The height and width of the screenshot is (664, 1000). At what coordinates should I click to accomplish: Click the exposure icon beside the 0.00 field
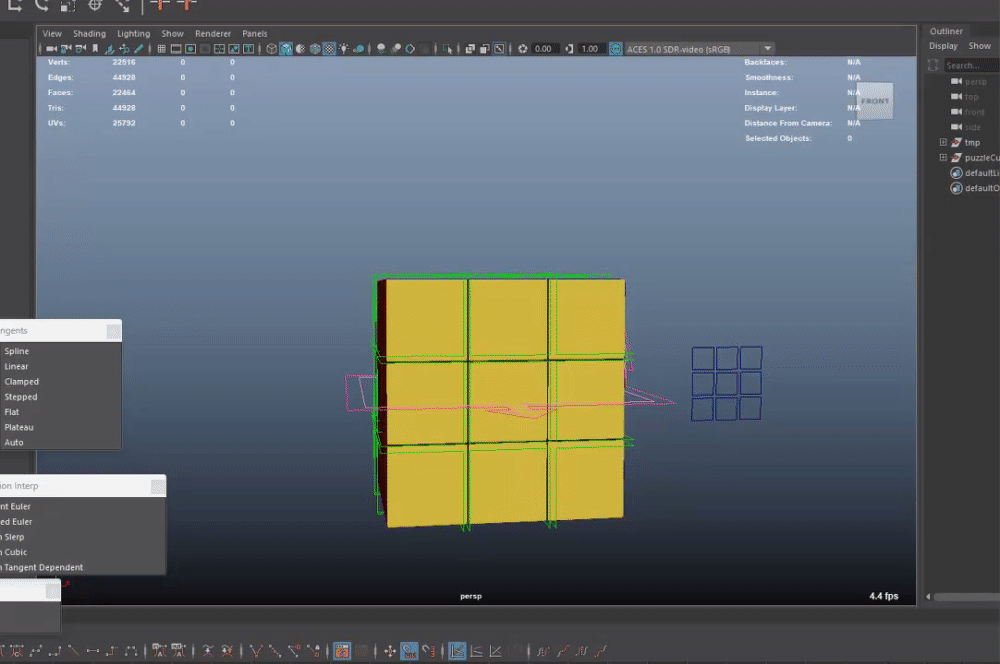click(x=522, y=48)
